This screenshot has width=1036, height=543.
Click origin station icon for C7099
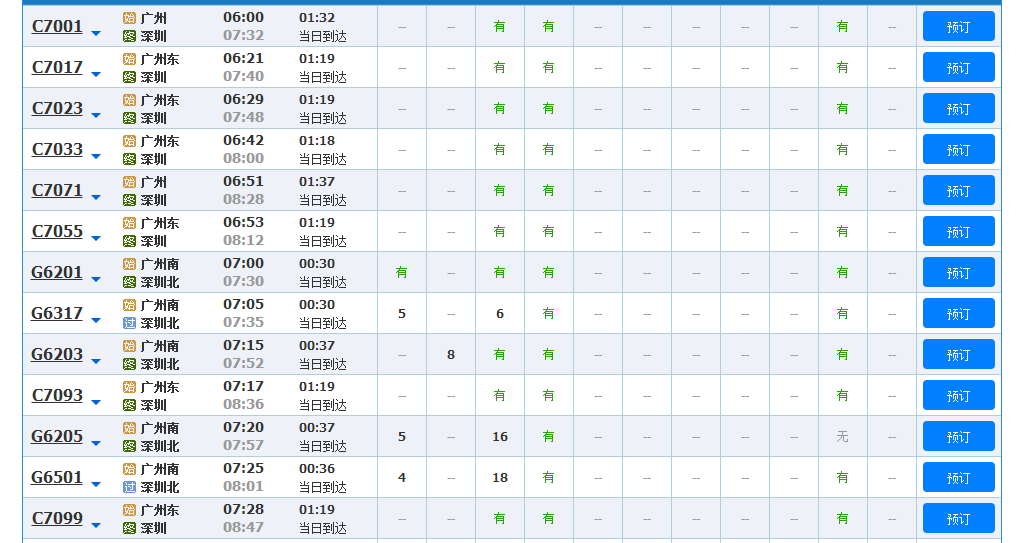pyautogui.click(x=130, y=509)
